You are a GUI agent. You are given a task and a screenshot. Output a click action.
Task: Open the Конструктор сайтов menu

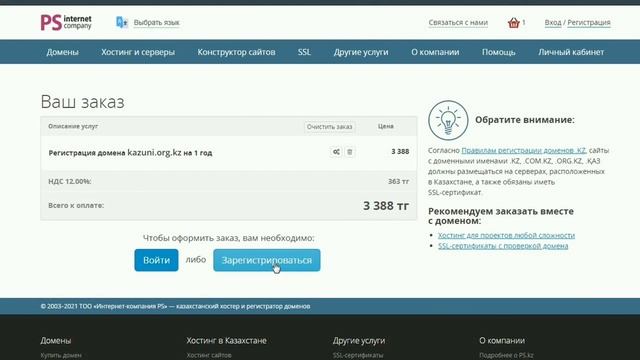point(236,52)
